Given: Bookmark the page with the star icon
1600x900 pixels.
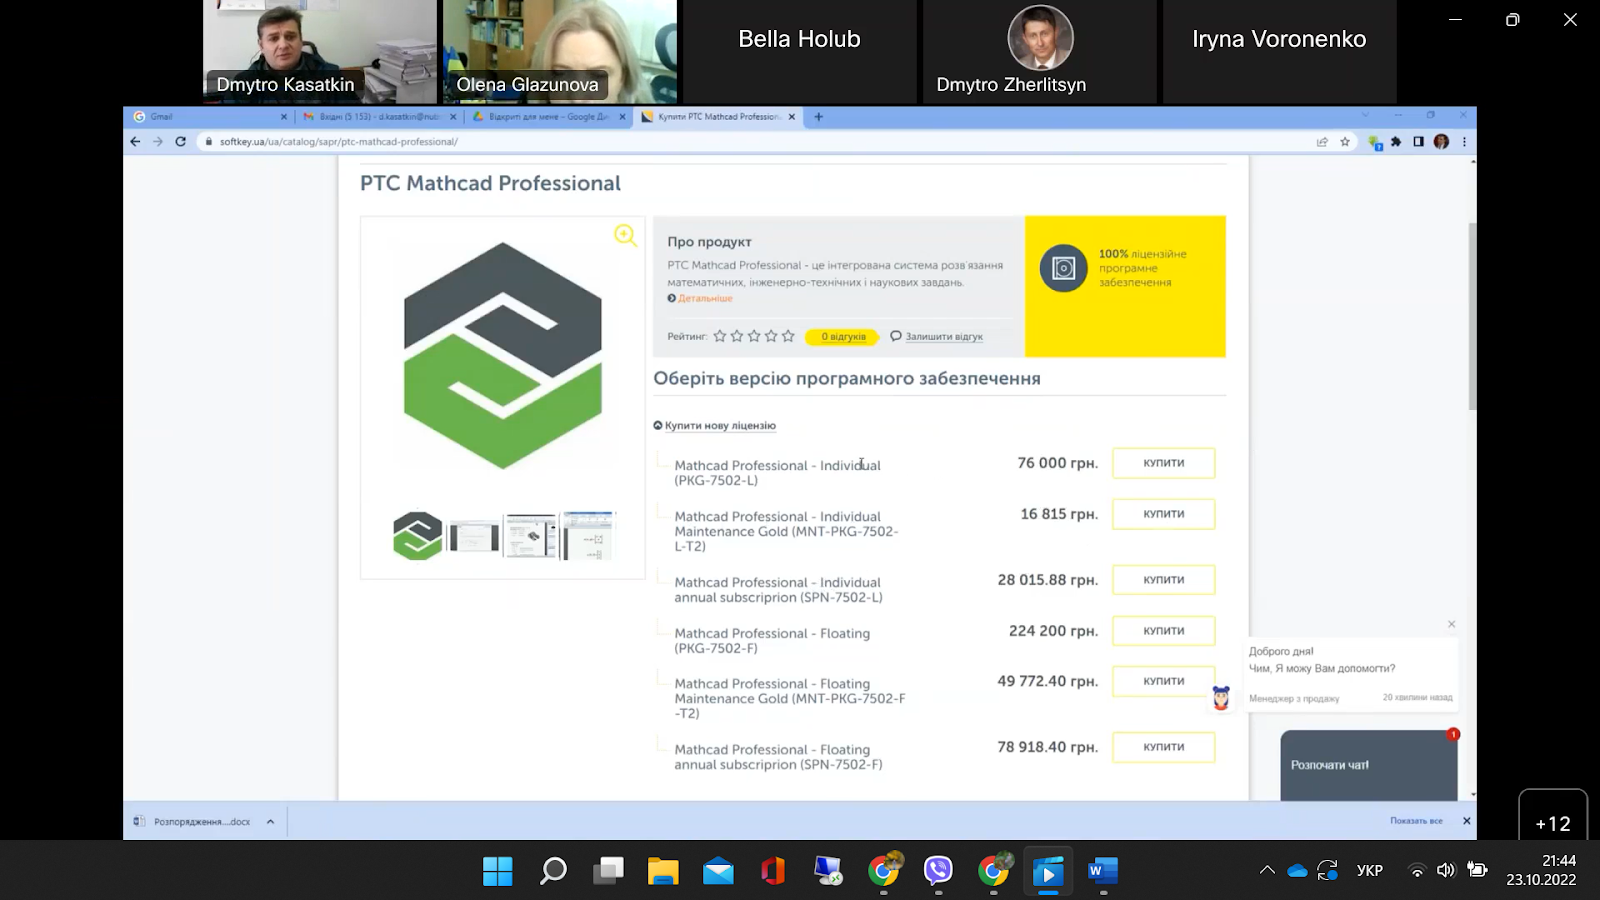Looking at the screenshot, I should point(1345,142).
